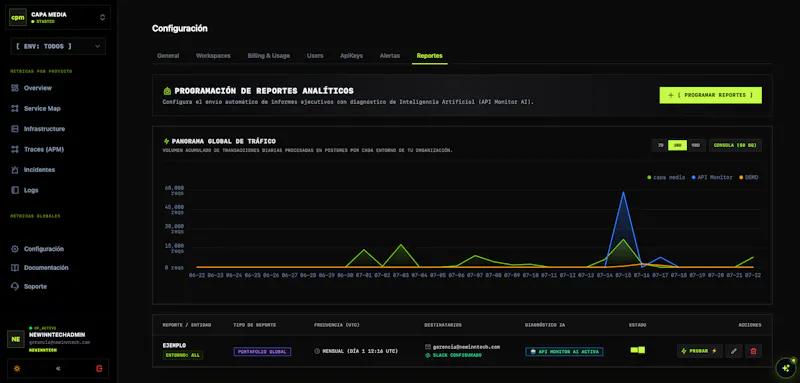
Task: Click the Diagnóstico IA column header
Action: point(544,325)
